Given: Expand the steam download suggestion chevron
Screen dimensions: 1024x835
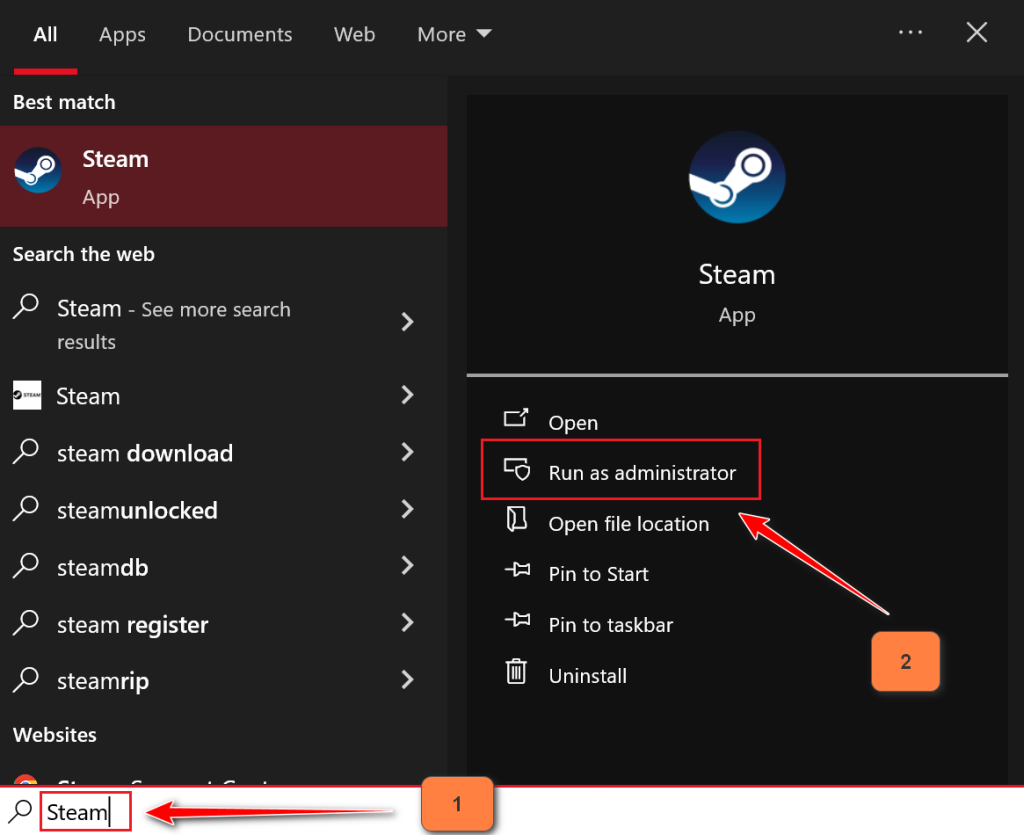Looking at the screenshot, I should (408, 452).
